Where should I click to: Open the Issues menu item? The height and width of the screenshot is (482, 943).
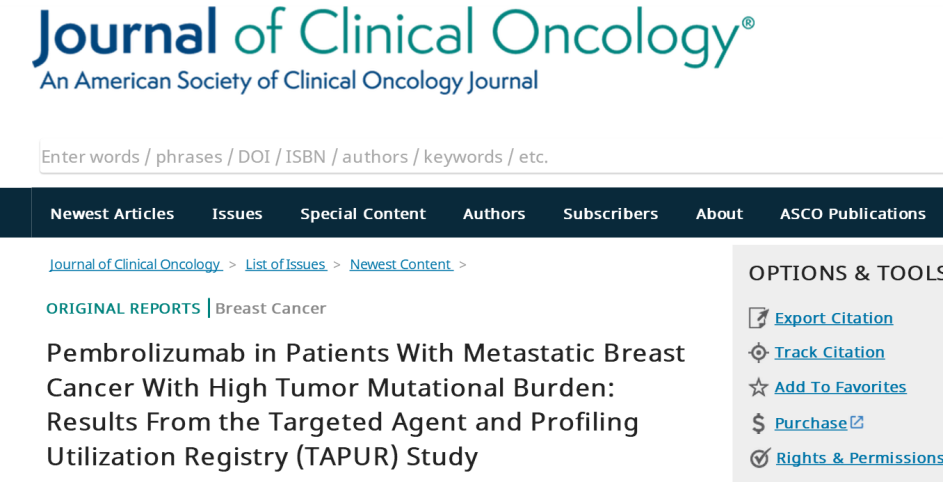tap(237, 214)
